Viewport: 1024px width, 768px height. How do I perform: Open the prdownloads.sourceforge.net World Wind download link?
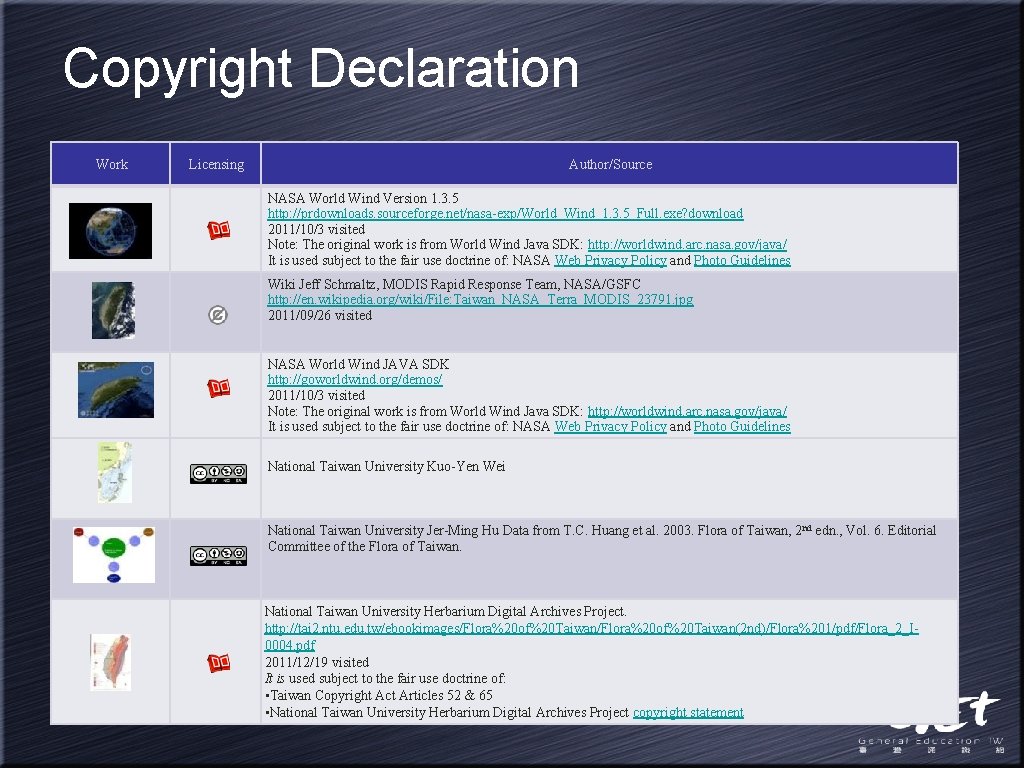pyautogui.click(x=505, y=214)
